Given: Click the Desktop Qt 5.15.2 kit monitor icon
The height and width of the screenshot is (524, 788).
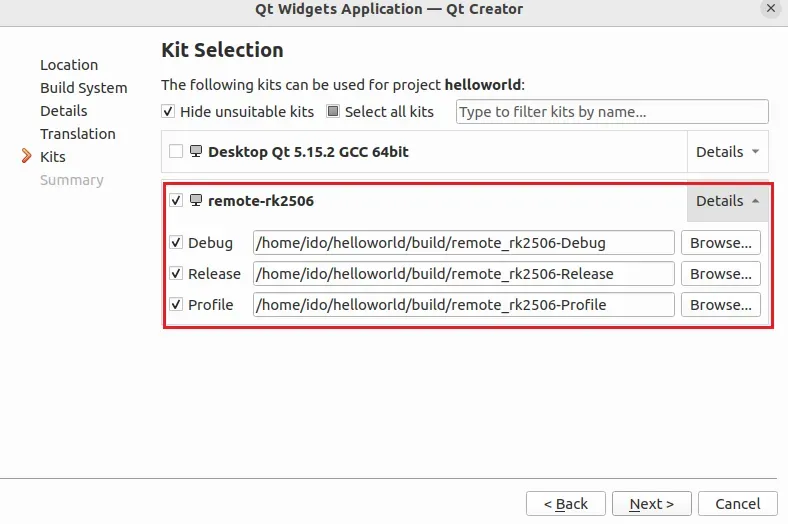Looking at the screenshot, I should click(x=195, y=151).
